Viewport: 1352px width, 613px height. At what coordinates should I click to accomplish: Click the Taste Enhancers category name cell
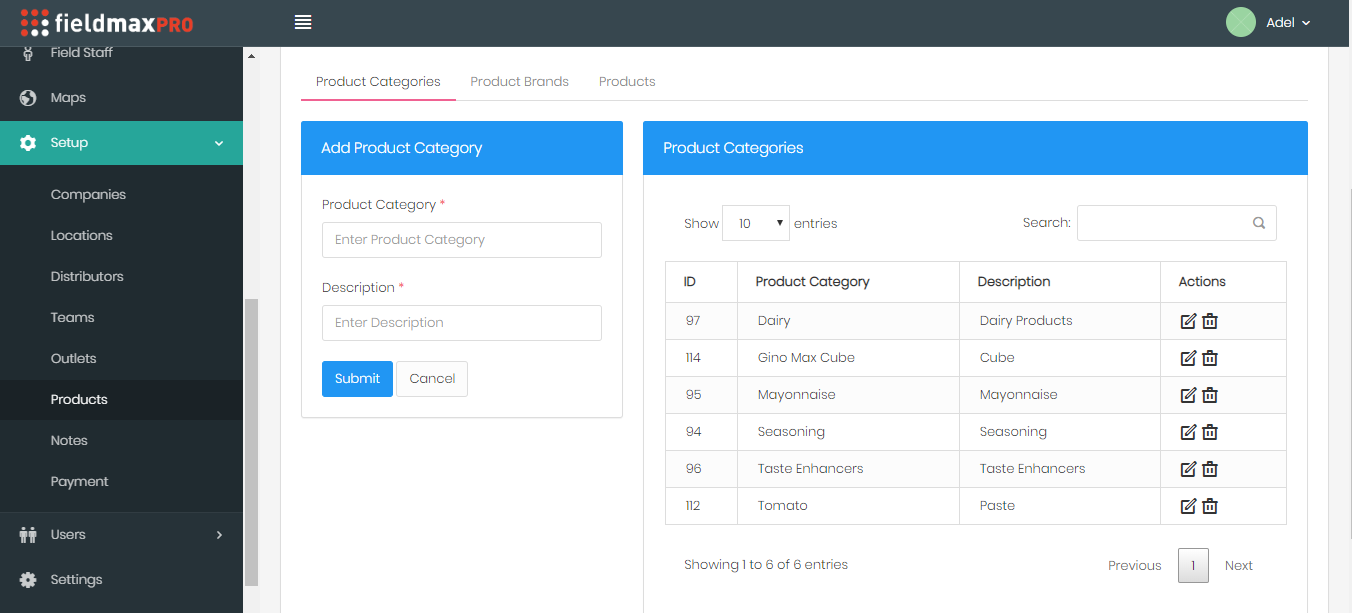pos(848,469)
